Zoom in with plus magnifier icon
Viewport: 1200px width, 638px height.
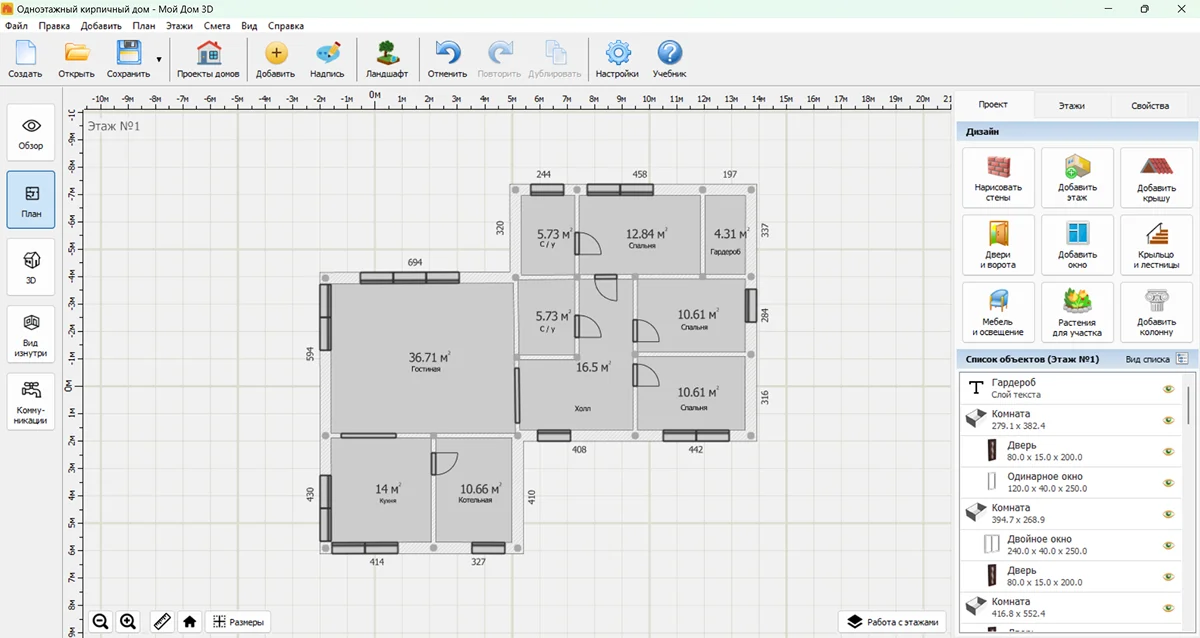[x=128, y=621]
